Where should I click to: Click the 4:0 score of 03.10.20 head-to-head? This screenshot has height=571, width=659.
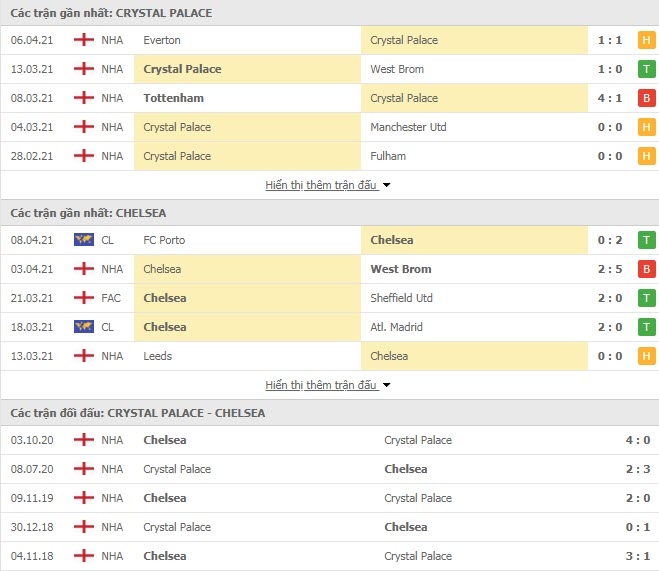[638, 440]
